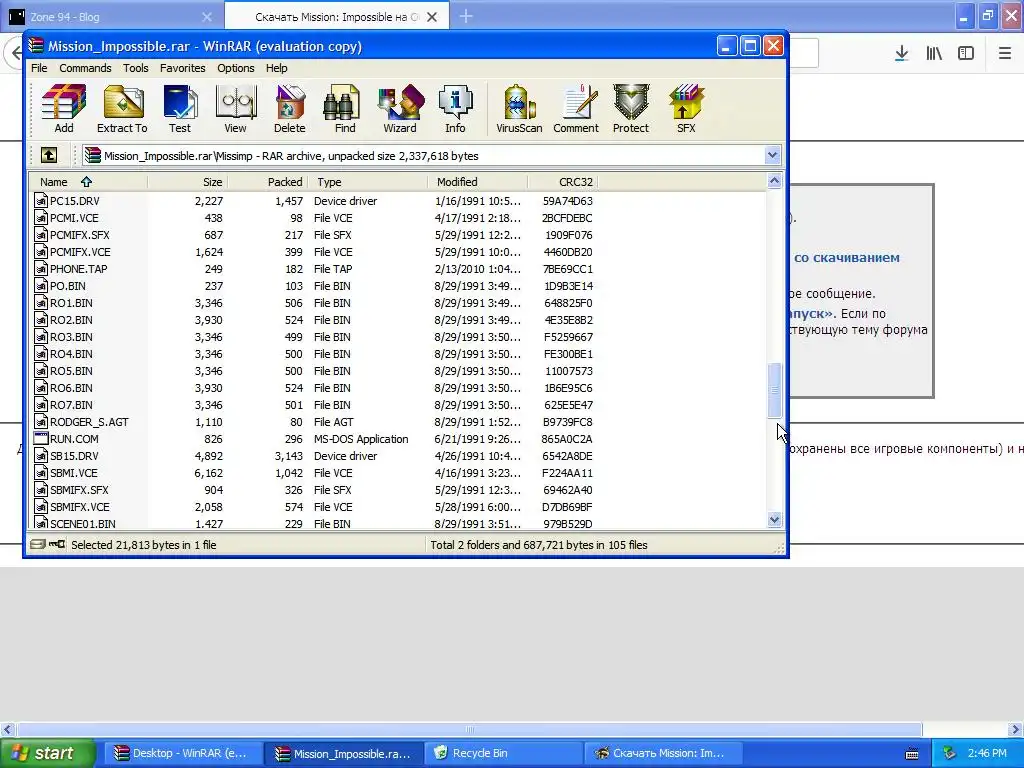Open Firefox library icon
1024x768 pixels.
click(x=934, y=53)
